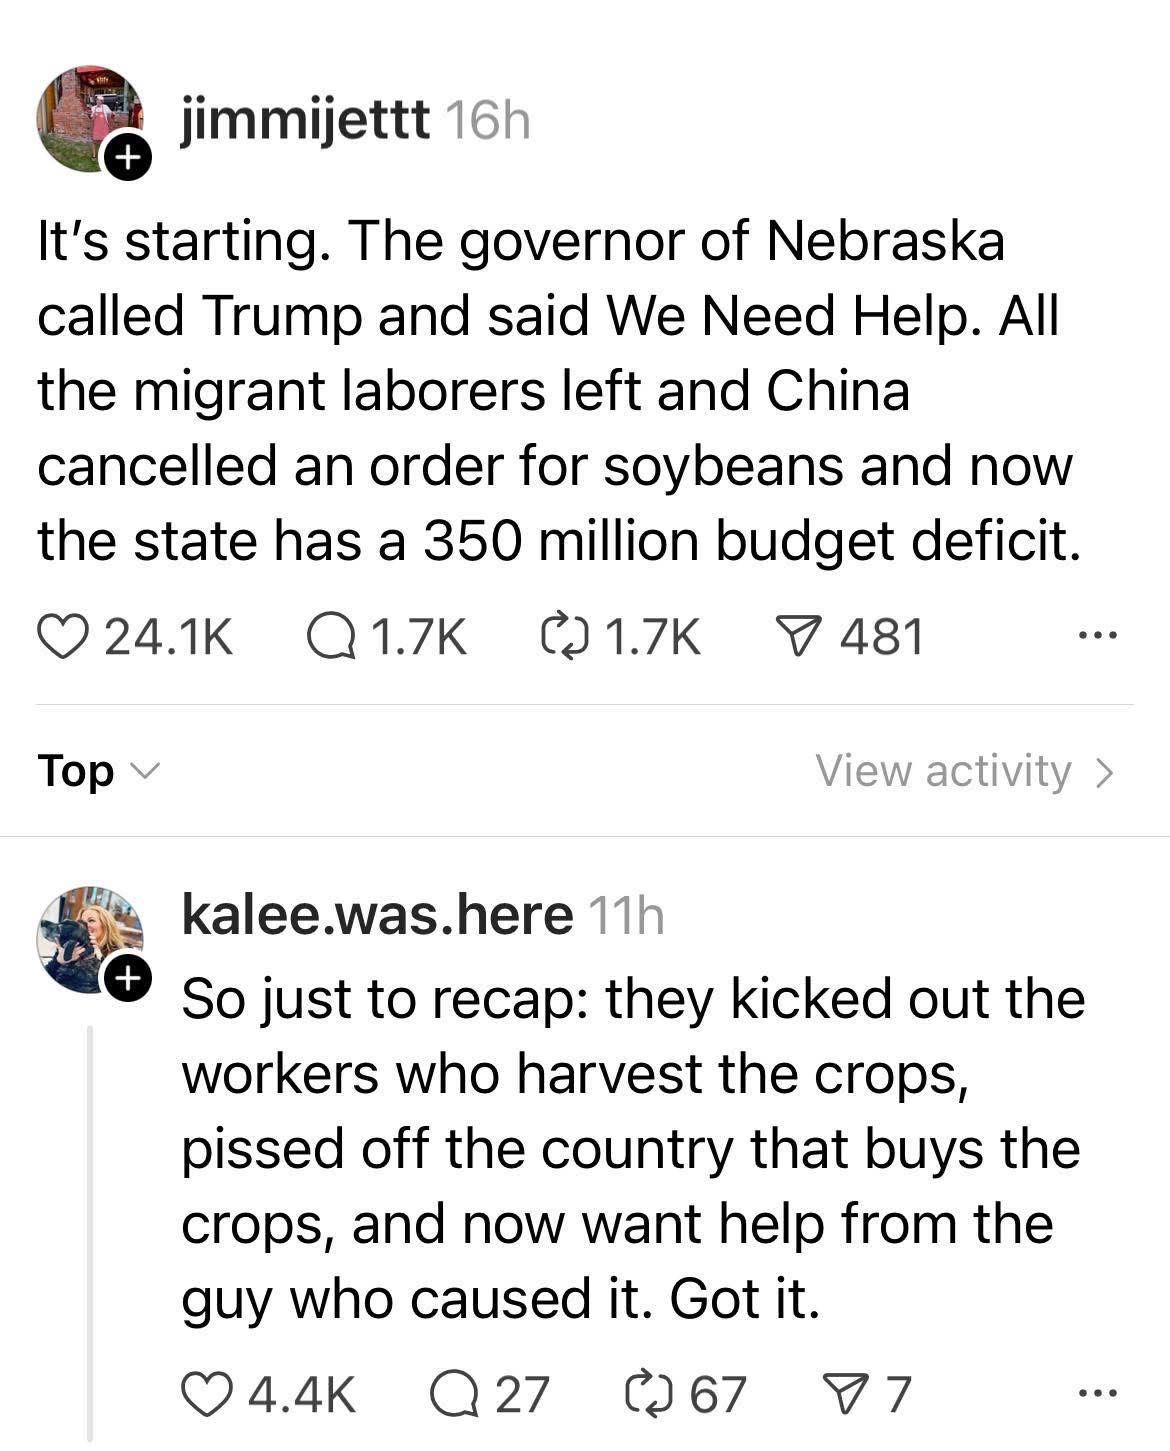Open jimmijettt's profile from username

click(306, 122)
